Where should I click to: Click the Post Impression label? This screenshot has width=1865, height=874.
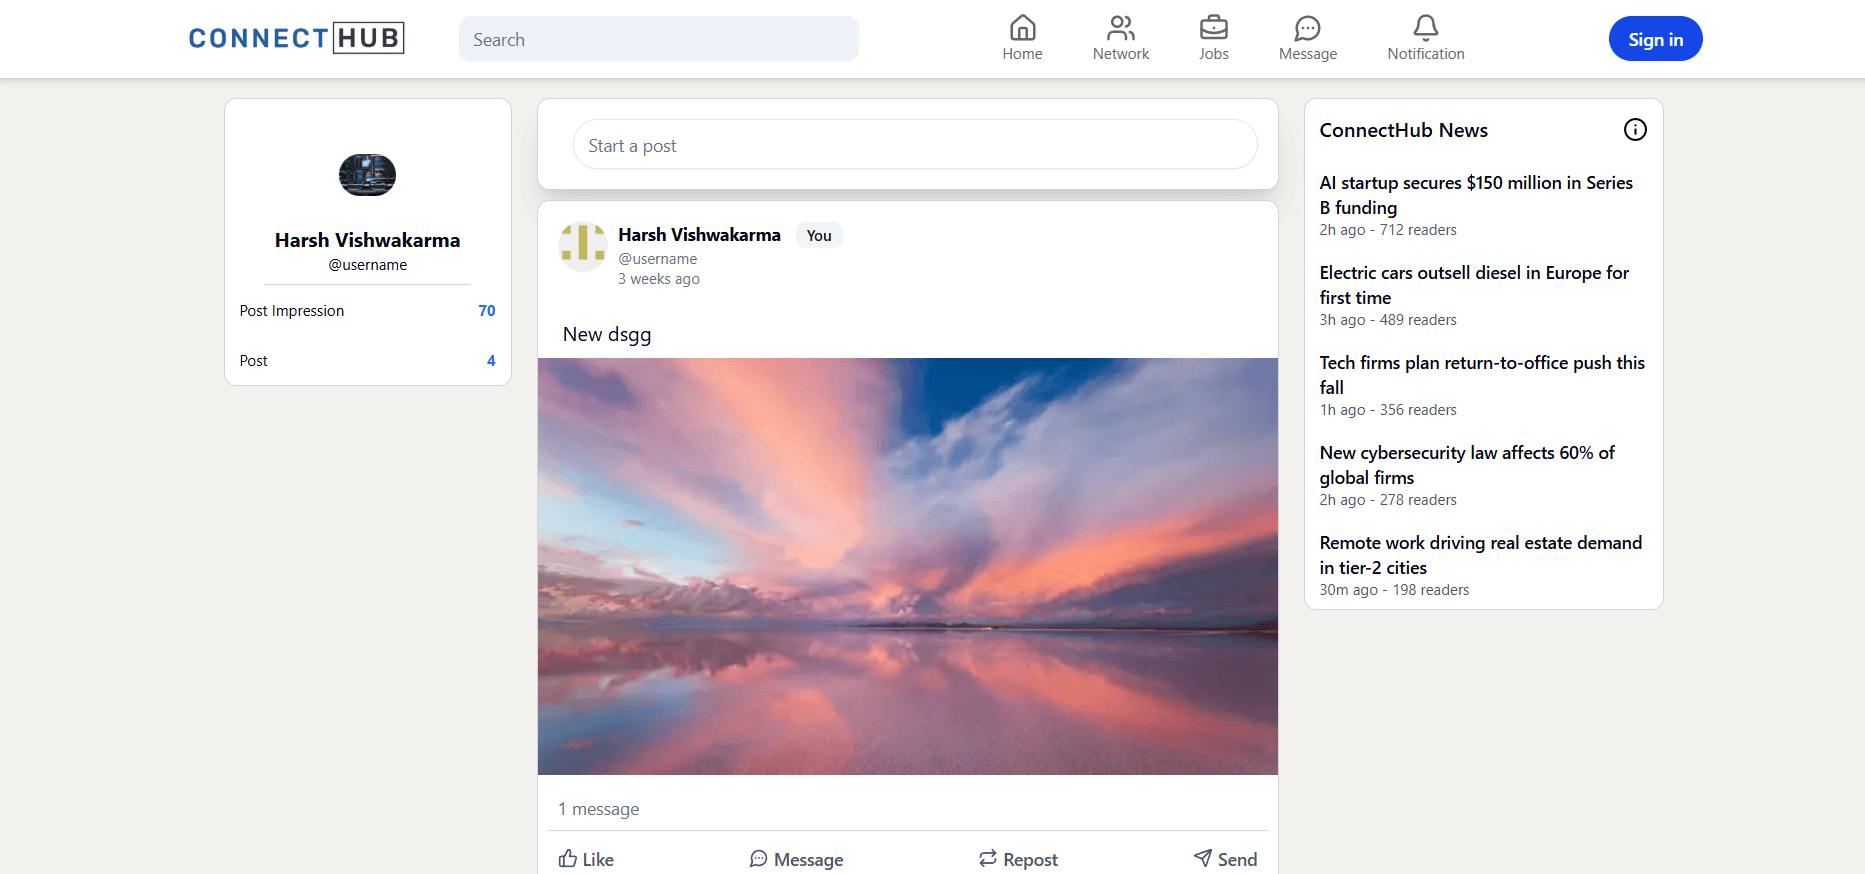click(x=291, y=311)
